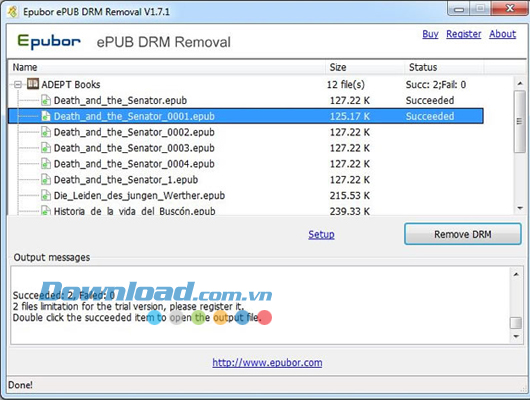
Task: Click the file list scrollbar thumb
Action: pyautogui.click(x=520, y=122)
